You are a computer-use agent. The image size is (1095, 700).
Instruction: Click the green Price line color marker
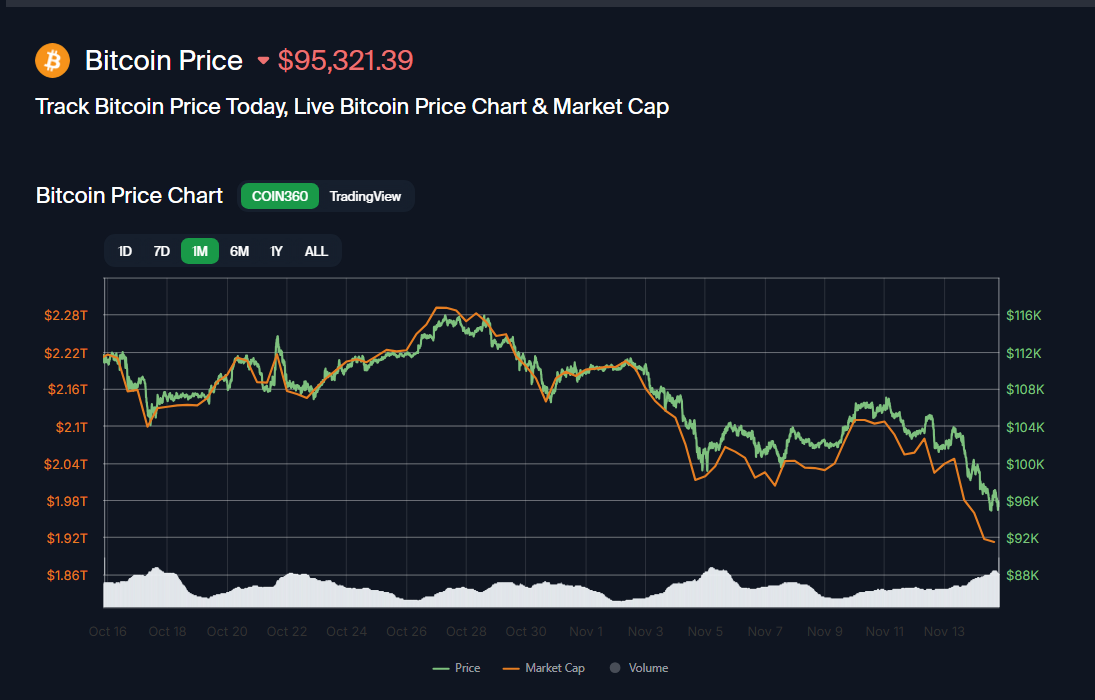tap(441, 668)
